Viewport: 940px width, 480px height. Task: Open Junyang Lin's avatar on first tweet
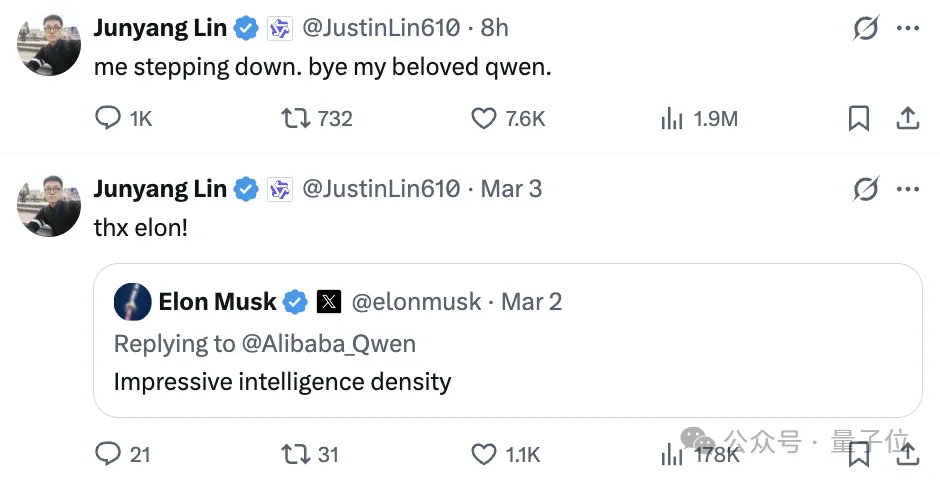click(x=49, y=45)
